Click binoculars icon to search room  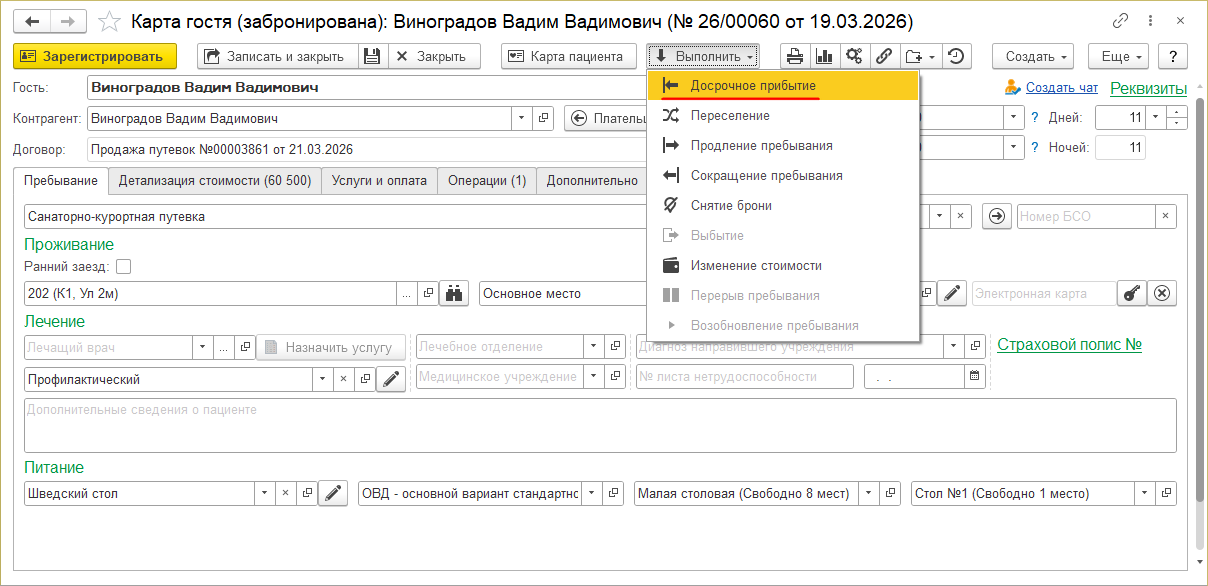click(x=454, y=294)
